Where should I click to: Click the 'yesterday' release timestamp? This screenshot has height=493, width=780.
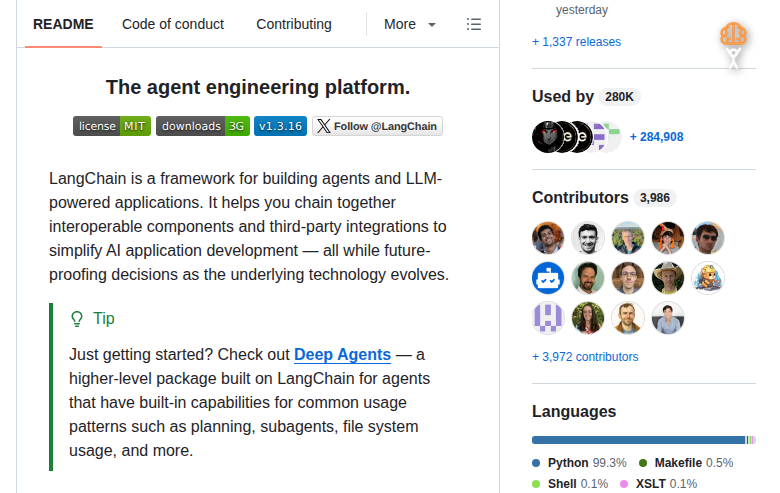click(582, 10)
